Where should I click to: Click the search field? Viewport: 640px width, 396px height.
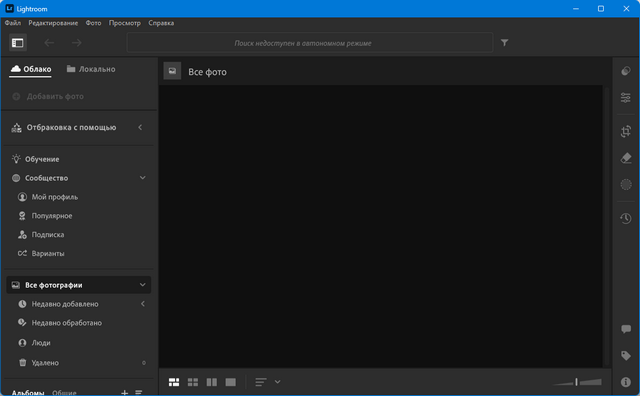coord(310,43)
